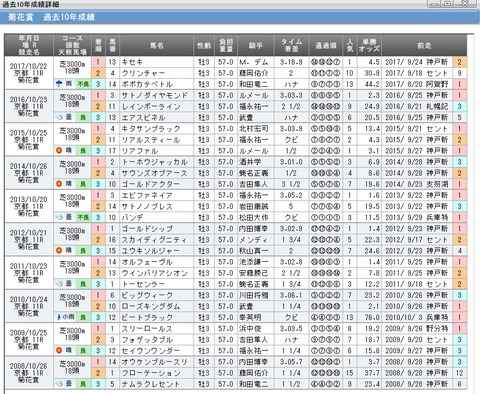Click horse name スリーロールス
This screenshot has width=480, height=394.
(x=147, y=329)
